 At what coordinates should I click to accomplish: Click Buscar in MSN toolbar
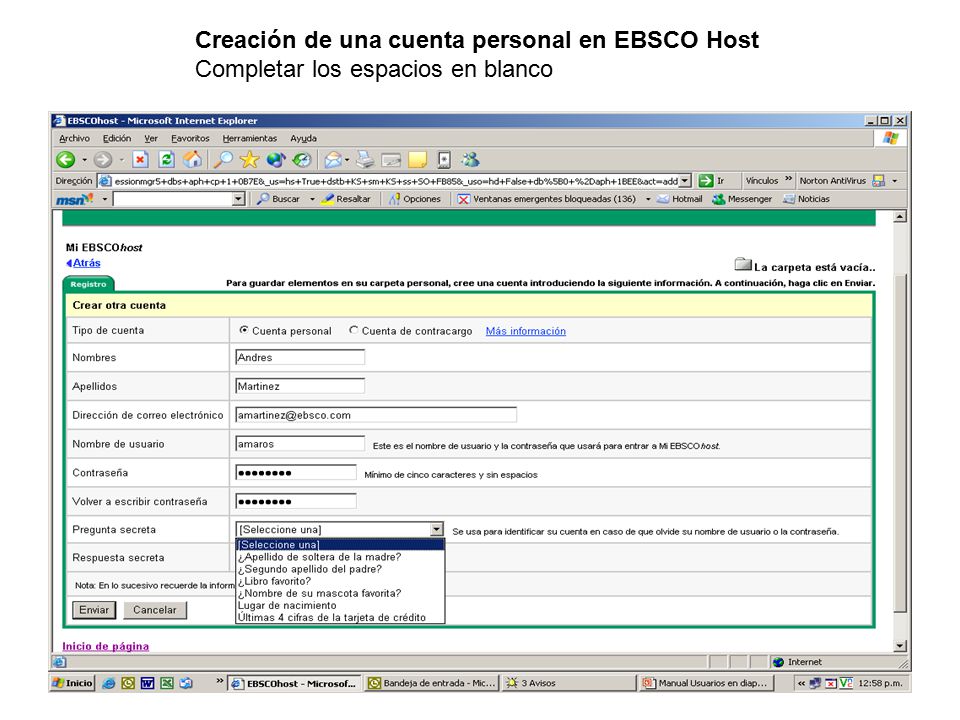tap(279, 199)
